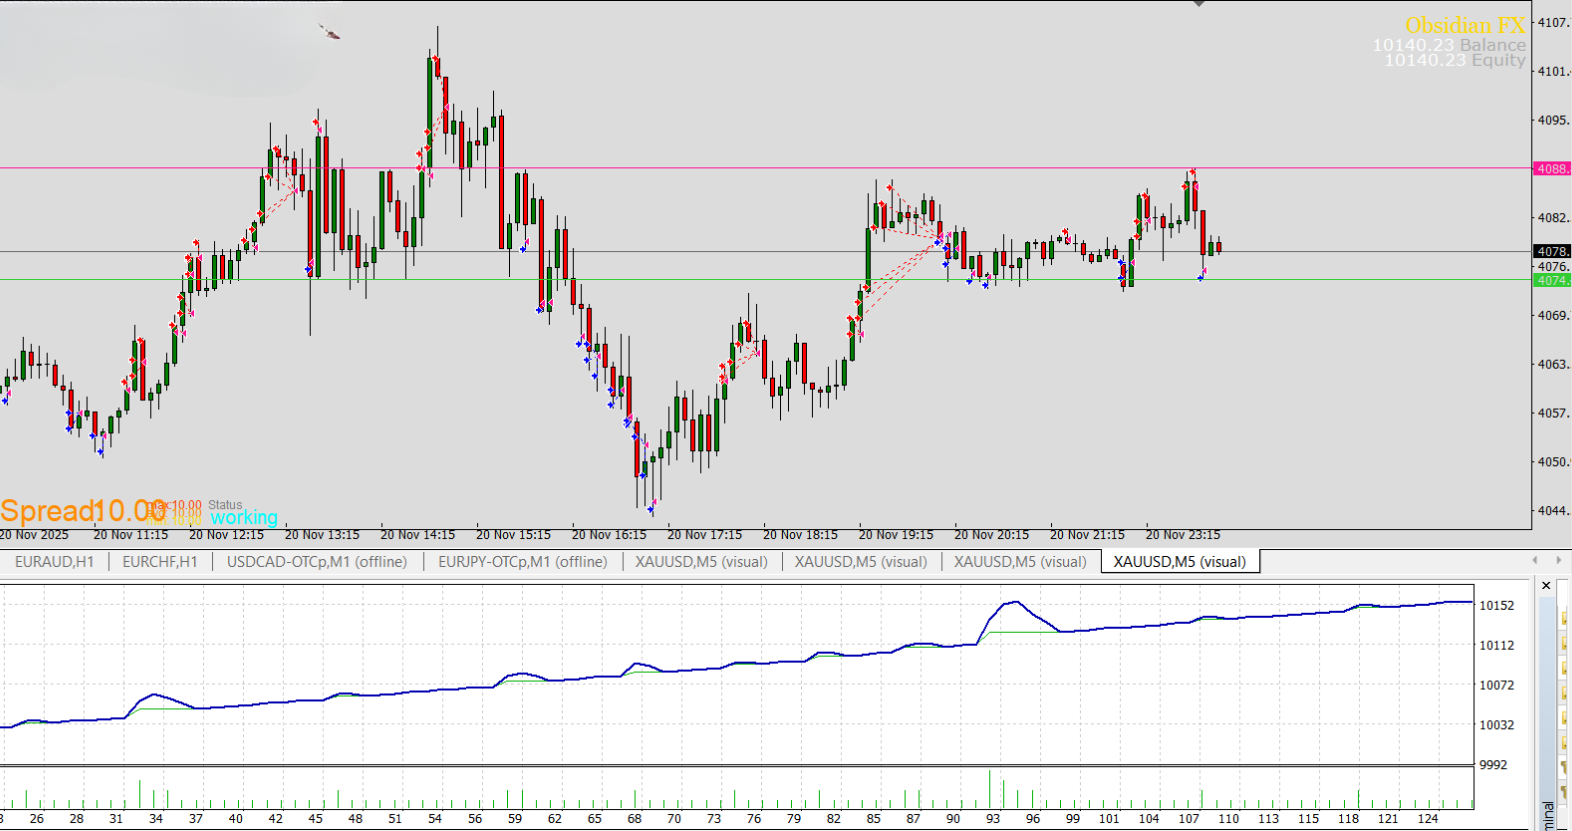Select the USDCAD-OTCp,M1 (offline) tab
This screenshot has height=831, width=1572.
(317, 562)
